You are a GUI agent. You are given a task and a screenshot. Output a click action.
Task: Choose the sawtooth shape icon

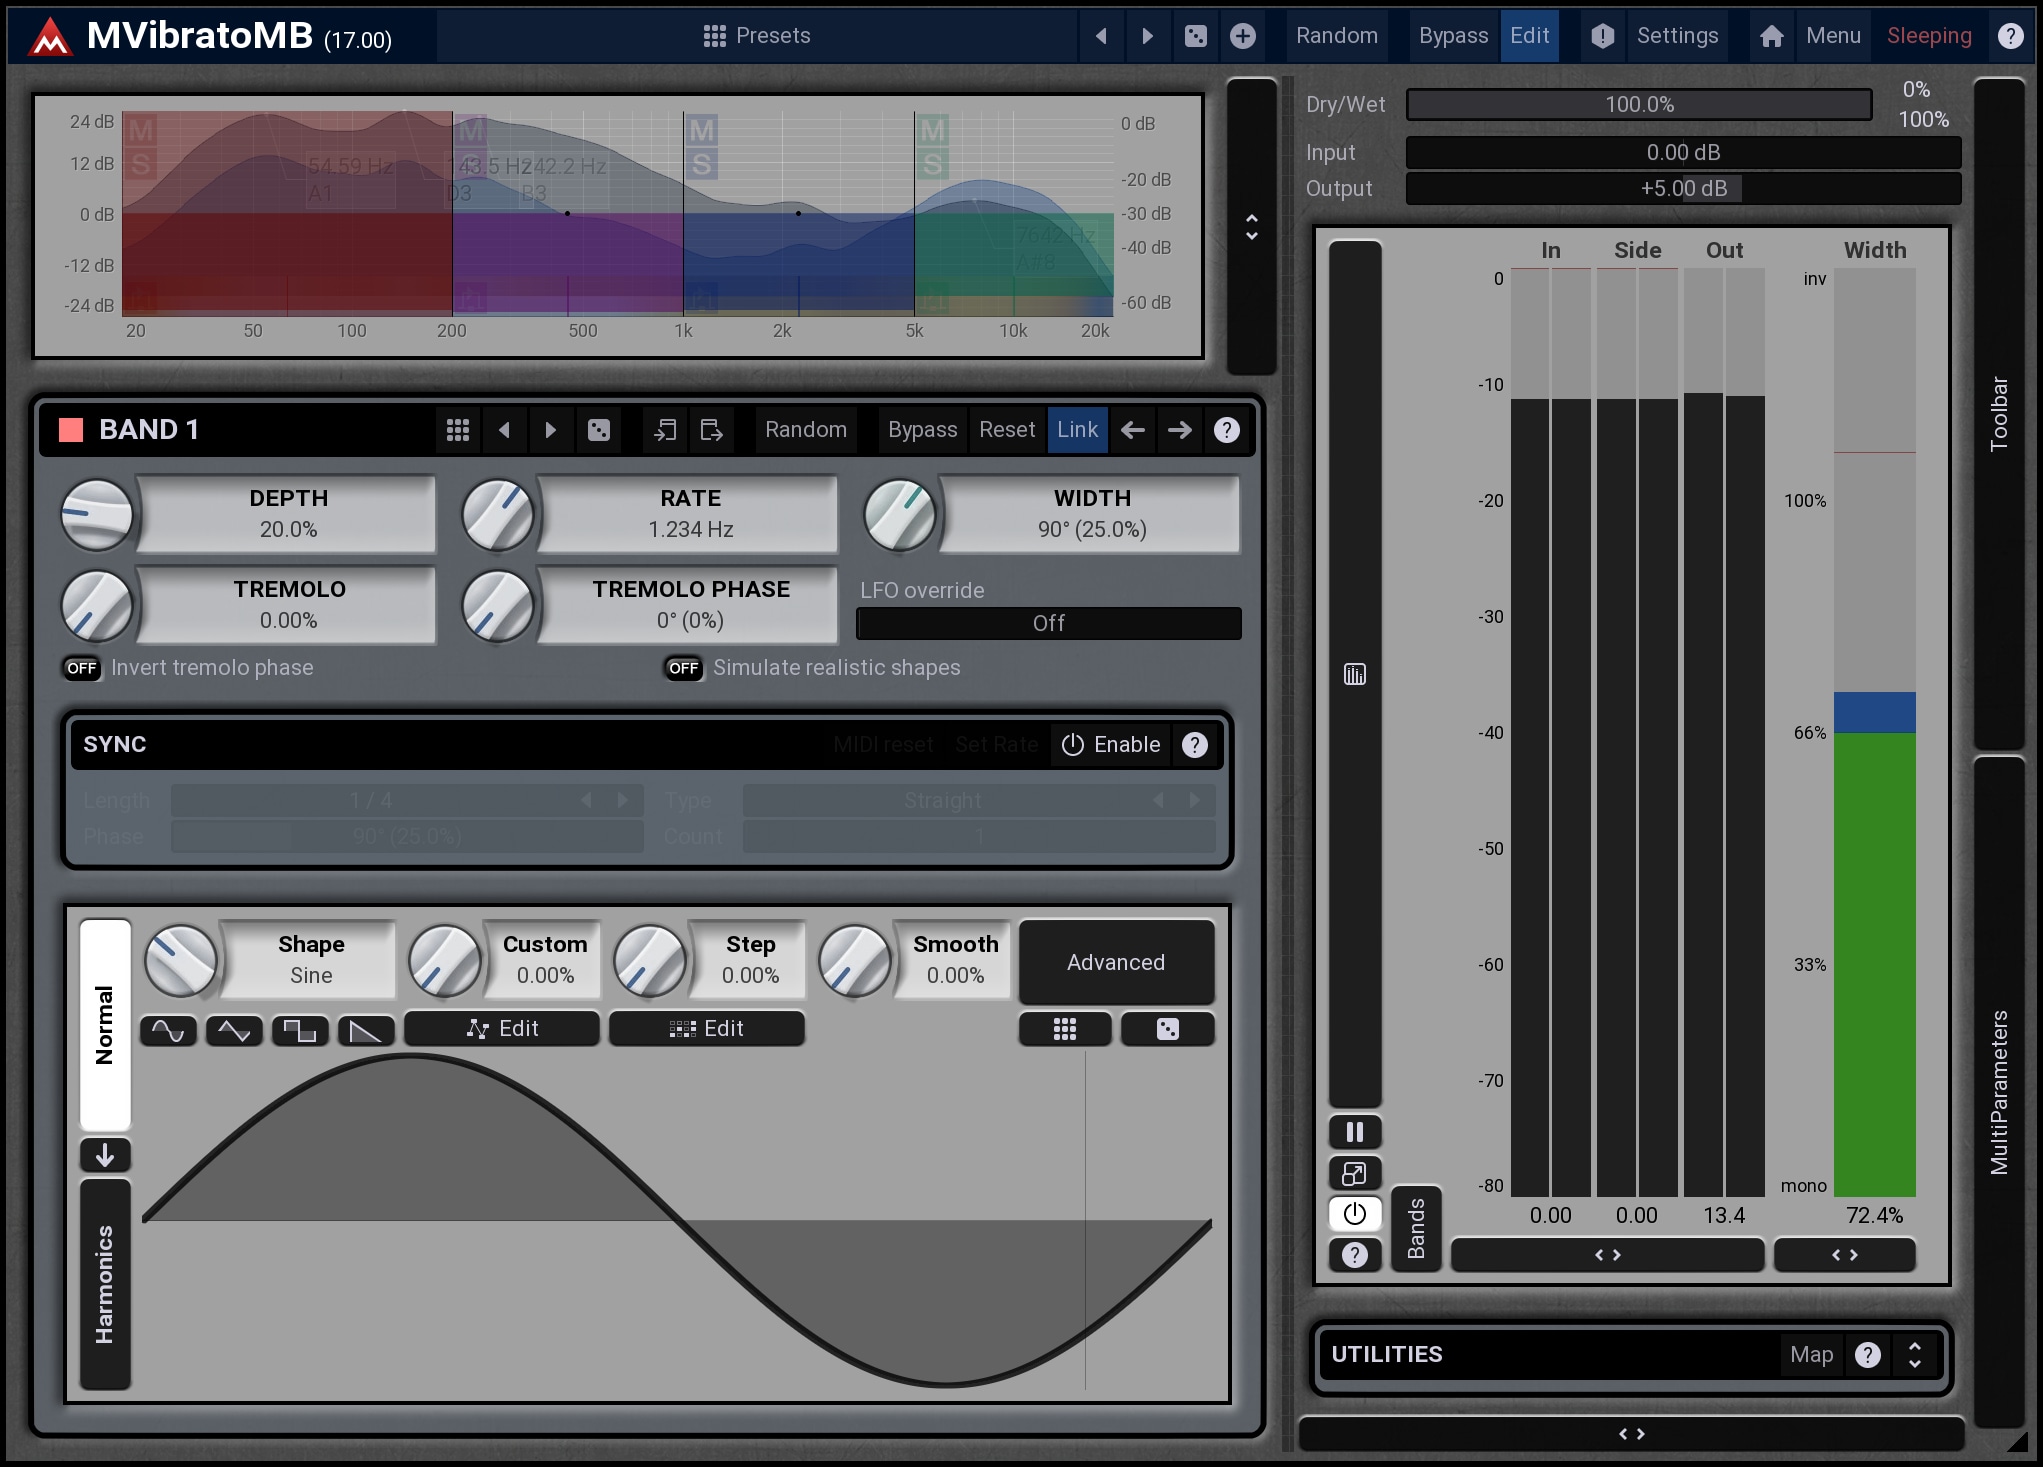pos(366,1030)
